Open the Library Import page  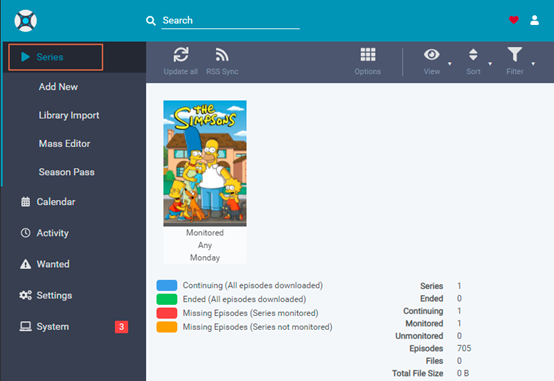click(x=69, y=115)
